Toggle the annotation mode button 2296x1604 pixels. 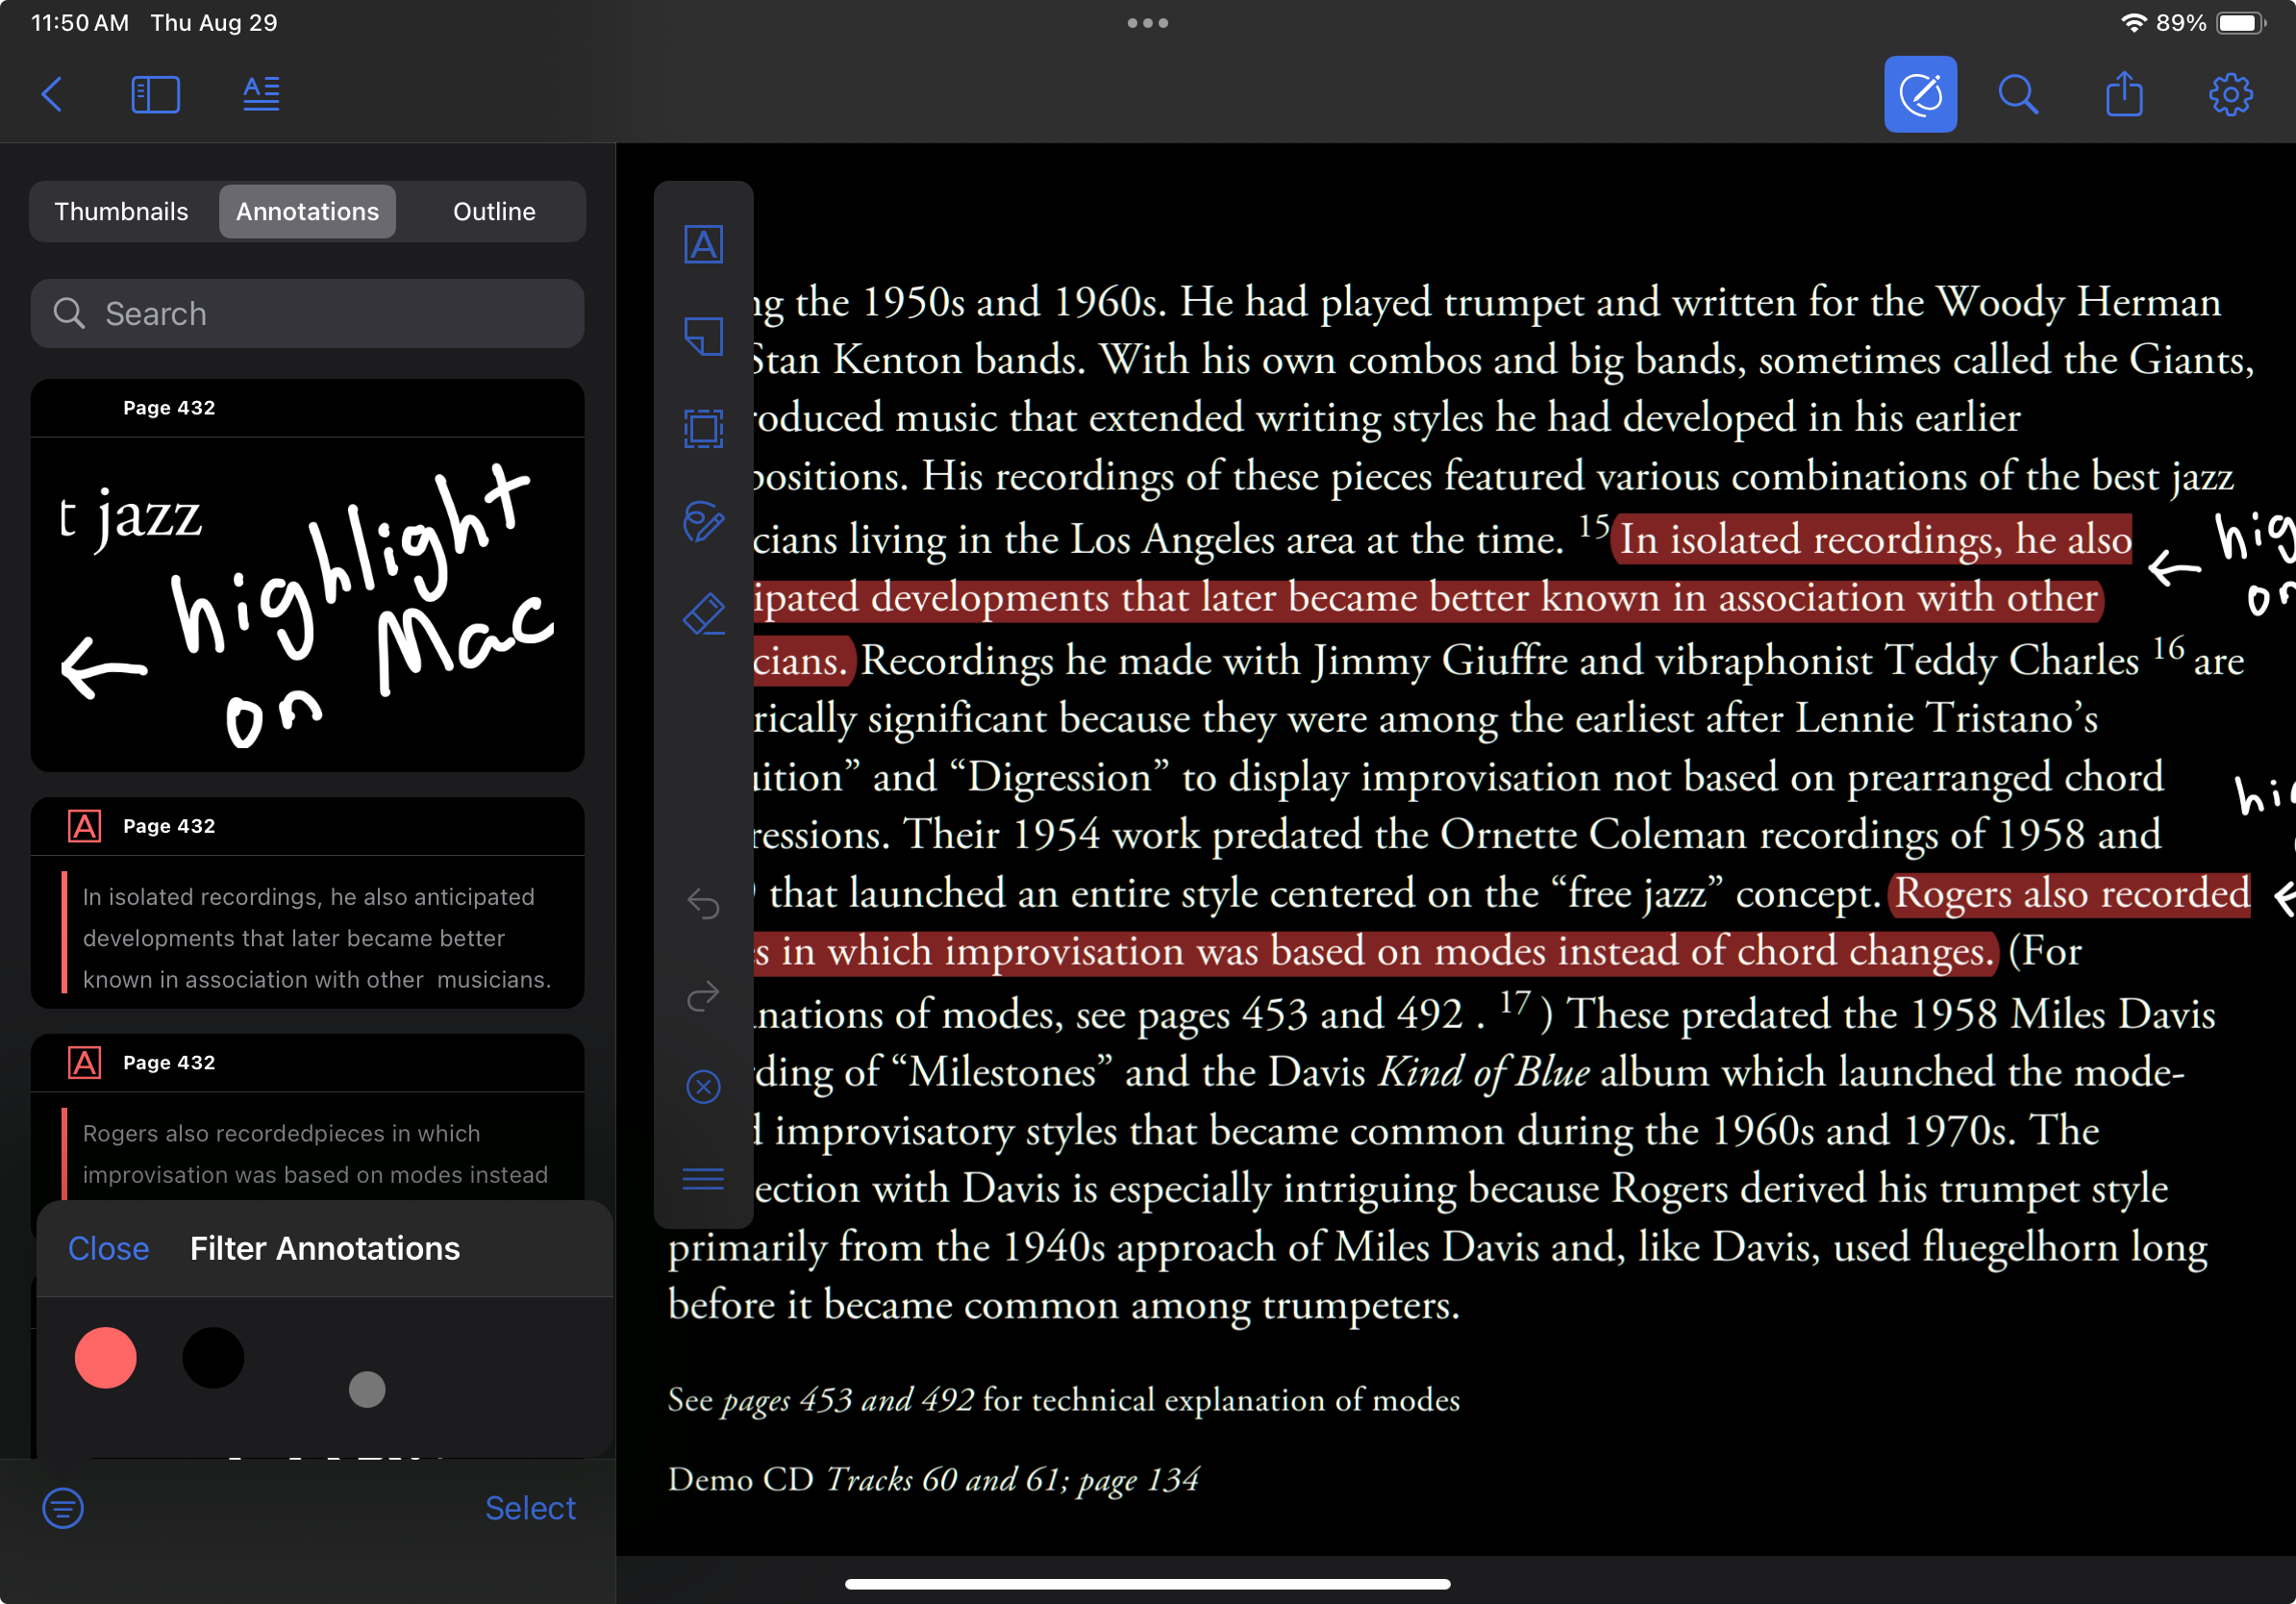coord(1920,94)
